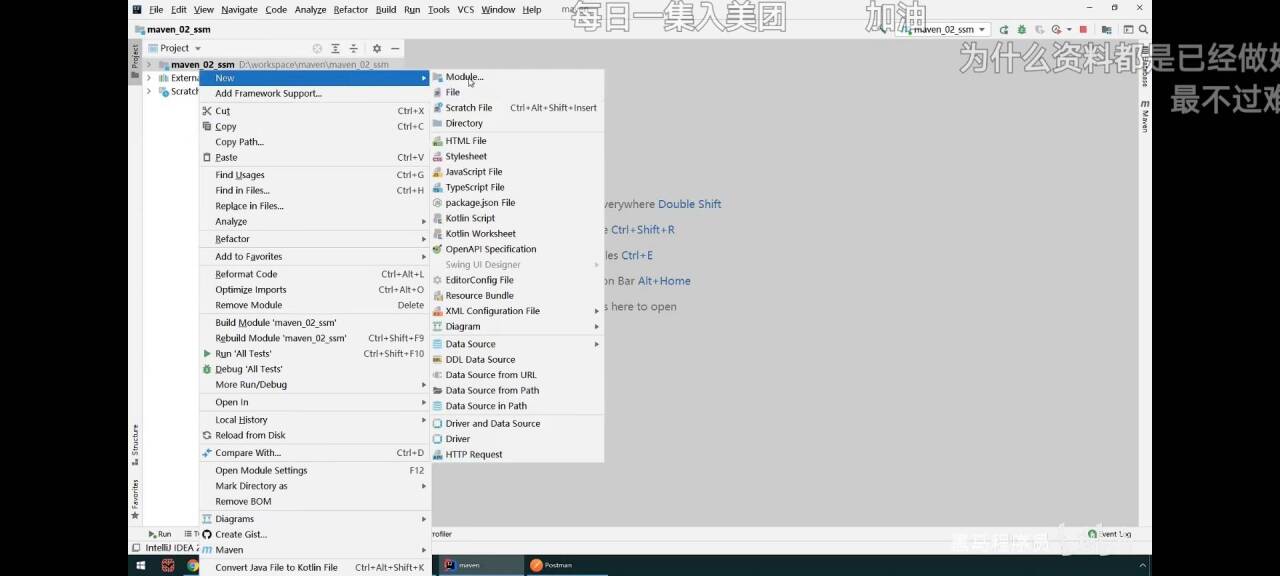Click the TypeScript File icon
This screenshot has height=576, width=1280.
click(x=437, y=187)
